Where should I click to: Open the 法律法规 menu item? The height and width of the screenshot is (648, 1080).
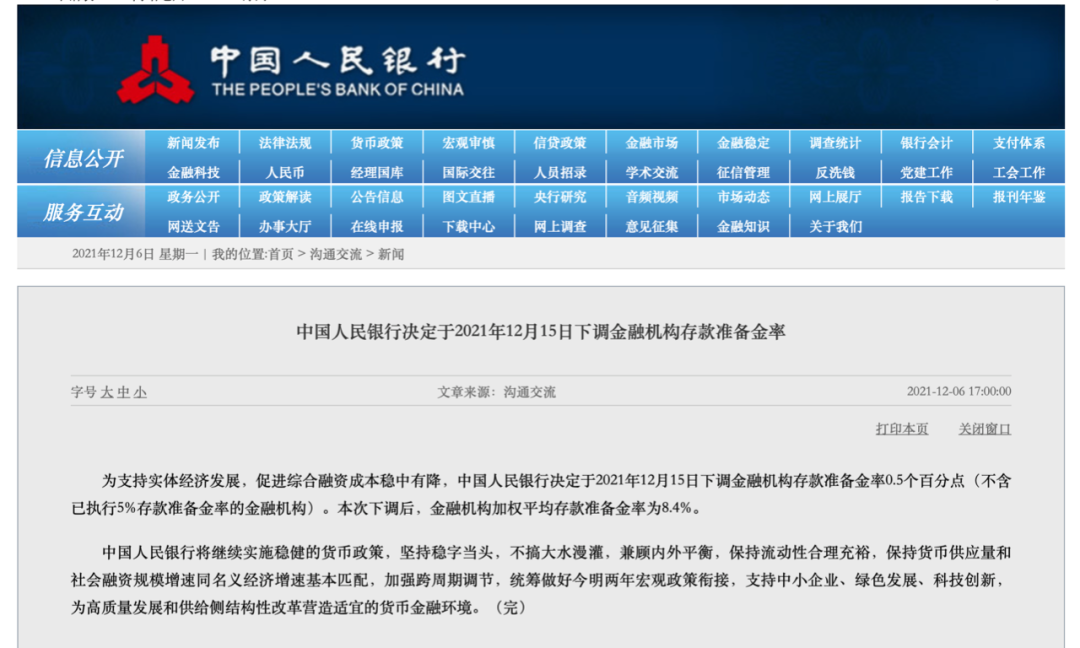284,143
